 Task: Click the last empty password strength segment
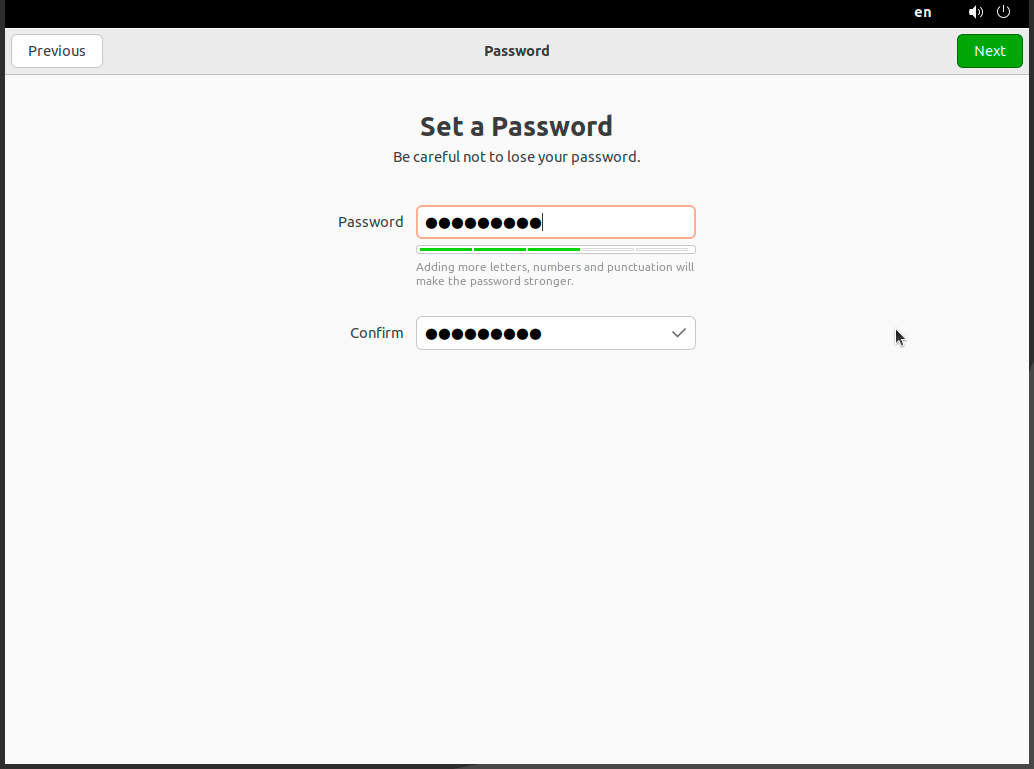(662, 249)
